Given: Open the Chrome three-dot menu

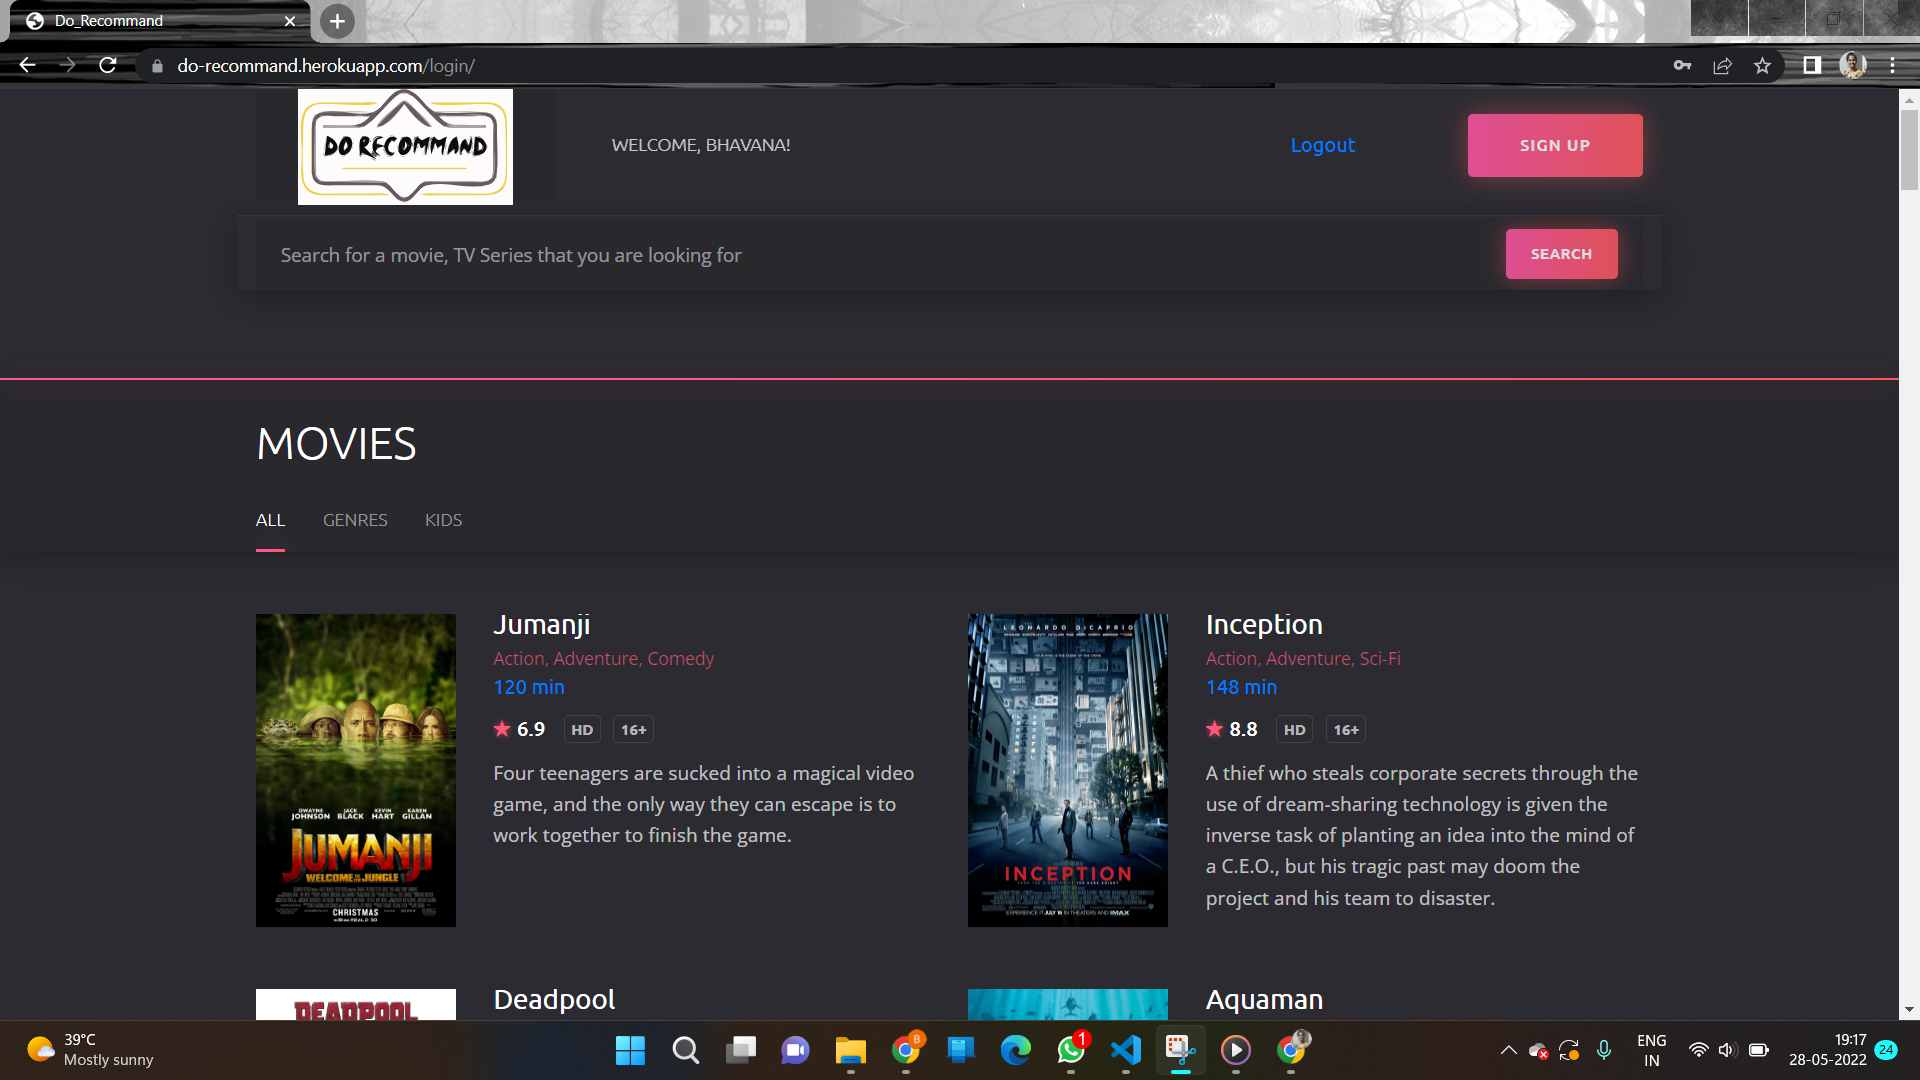Looking at the screenshot, I should (x=1893, y=65).
